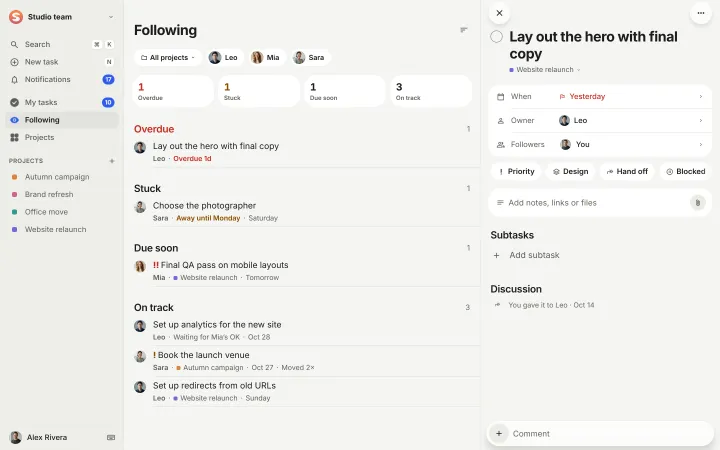The width and height of the screenshot is (720, 450).
Task: Open My tasks in the sidebar
Action: (x=62, y=102)
